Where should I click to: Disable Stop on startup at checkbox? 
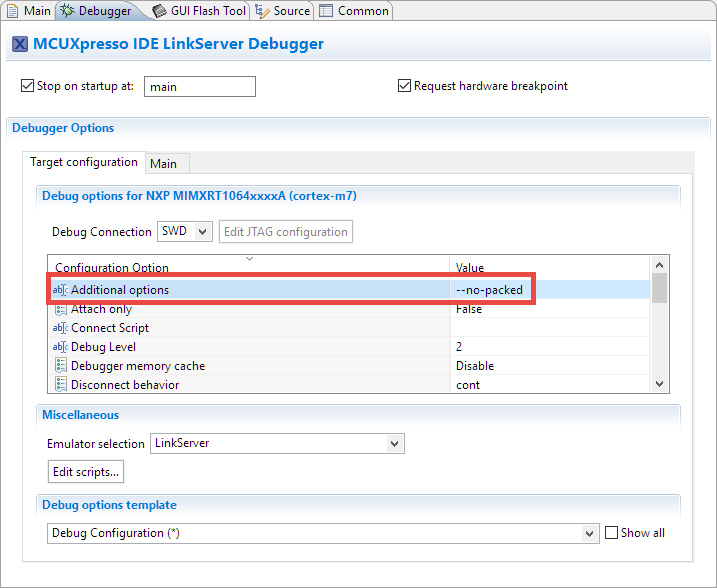tap(28, 86)
